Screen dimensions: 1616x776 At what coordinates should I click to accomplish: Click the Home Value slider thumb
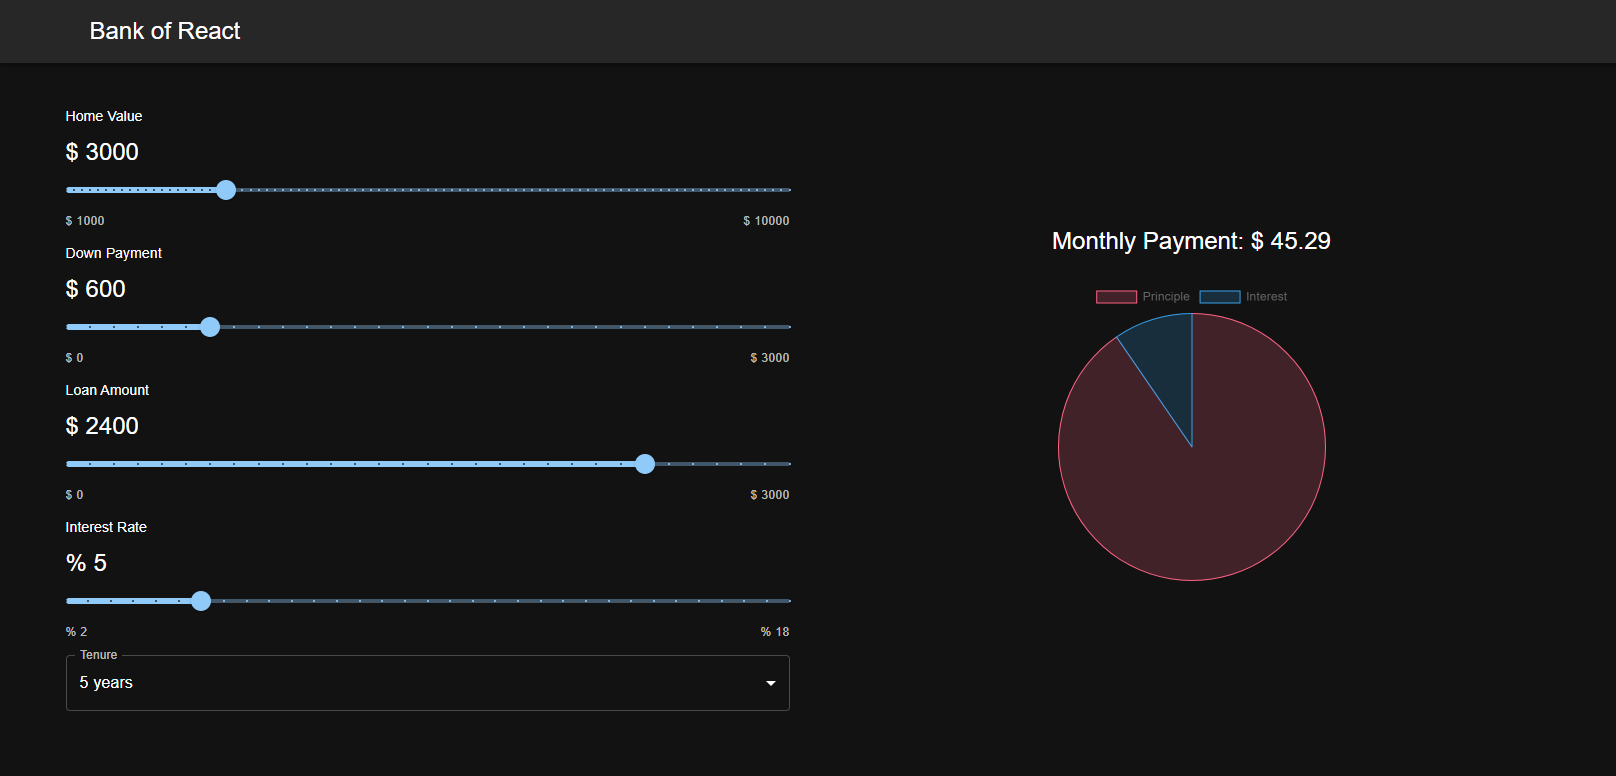point(226,190)
